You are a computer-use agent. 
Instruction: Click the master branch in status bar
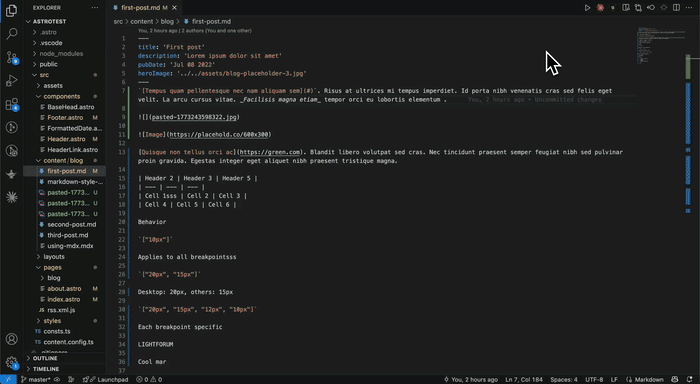coord(36,380)
